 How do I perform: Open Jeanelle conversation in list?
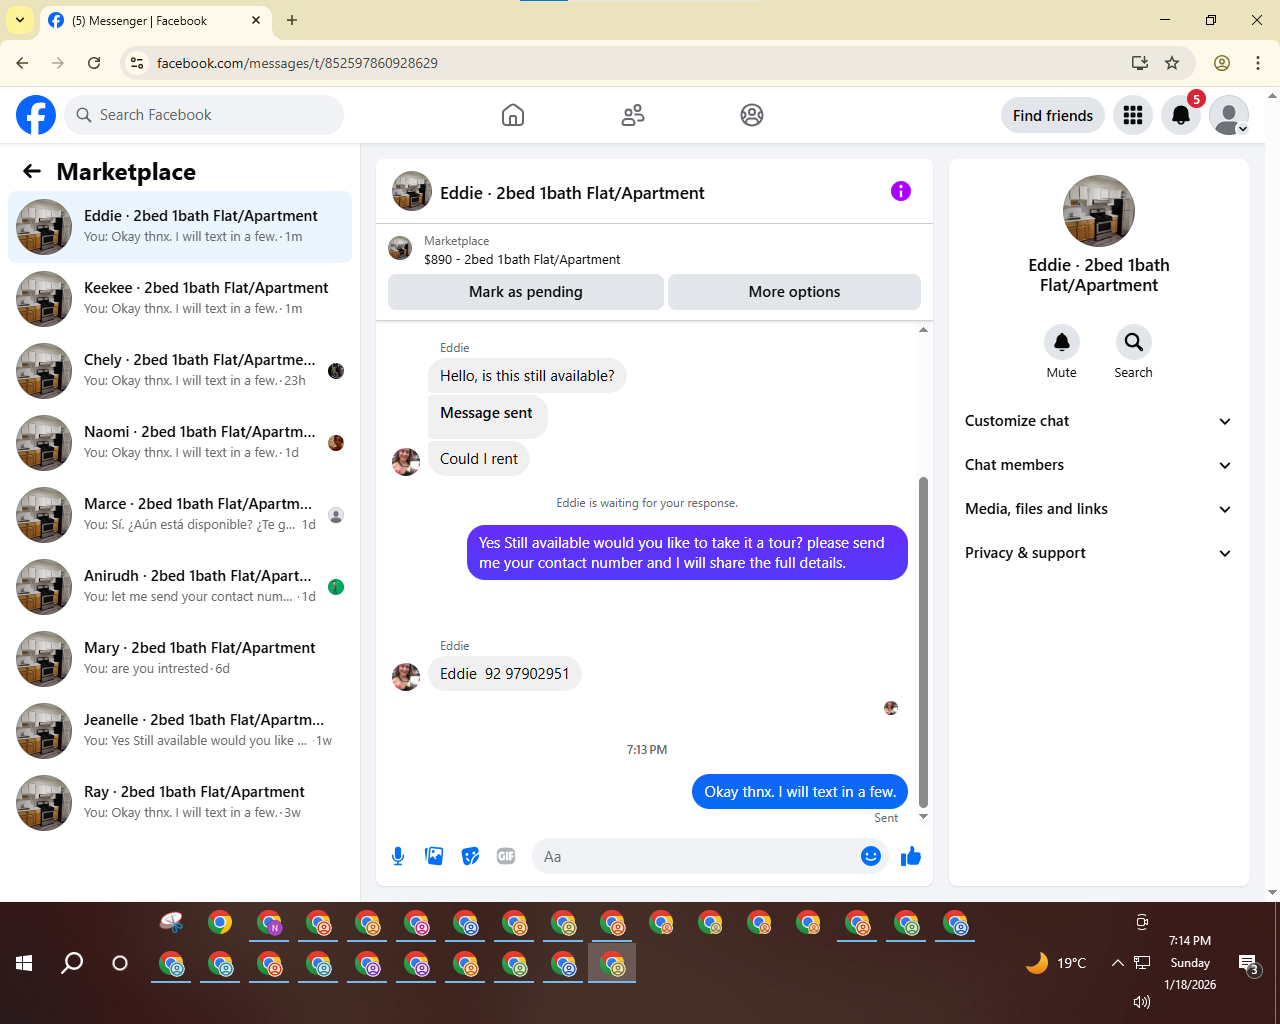180,731
